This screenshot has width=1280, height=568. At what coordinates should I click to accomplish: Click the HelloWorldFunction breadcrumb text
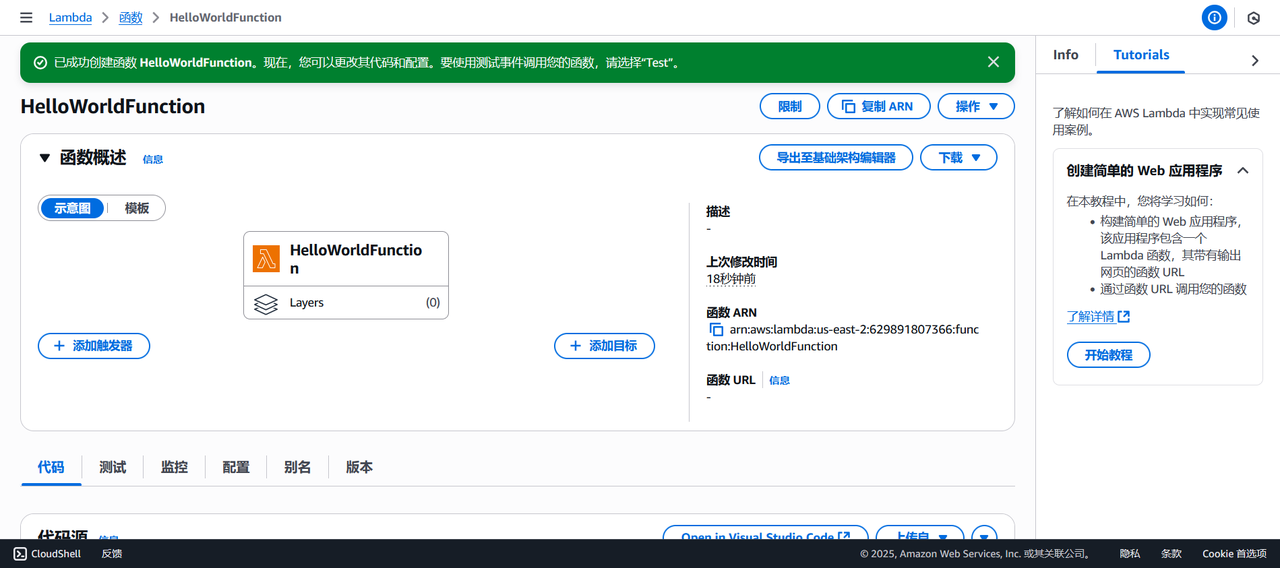[226, 18]
